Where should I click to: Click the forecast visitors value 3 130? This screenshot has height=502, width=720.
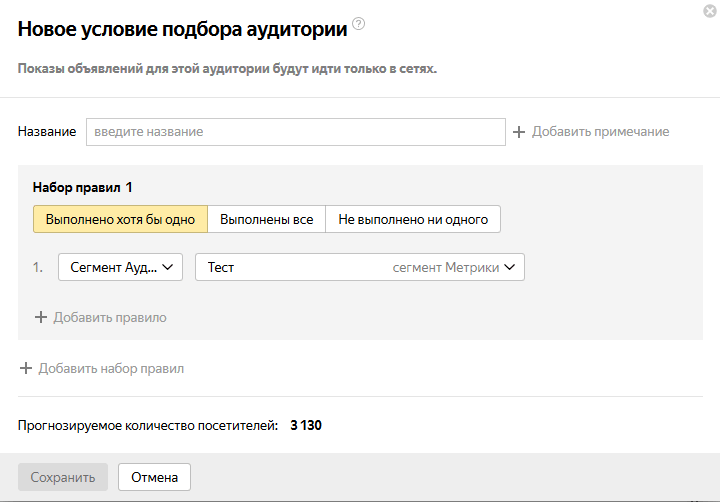[306, 426]
